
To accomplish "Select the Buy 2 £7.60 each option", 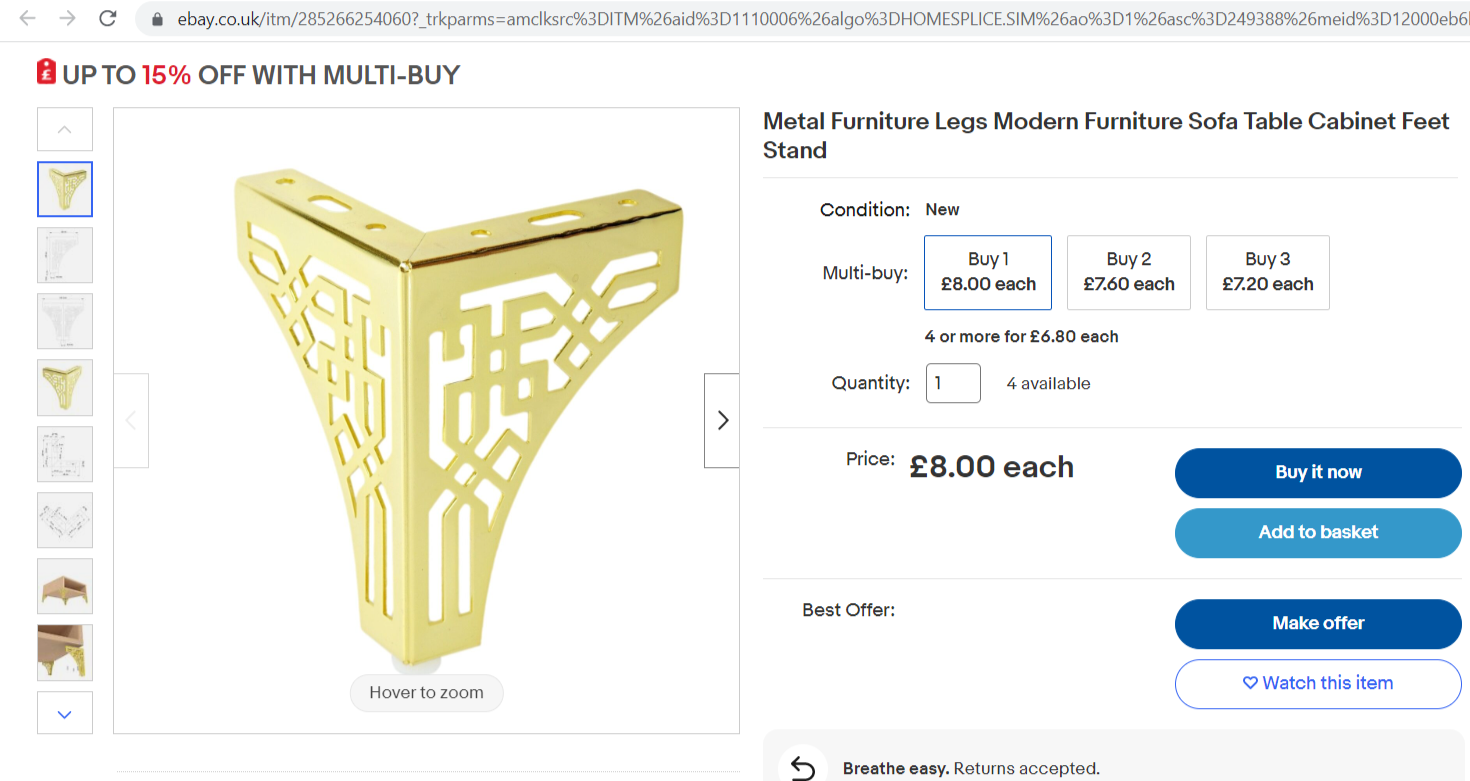I will (1128, 272).
